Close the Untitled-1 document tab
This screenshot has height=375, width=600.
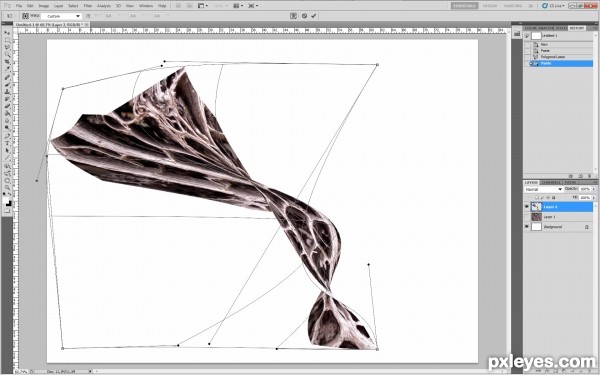(x=86, y=24)
